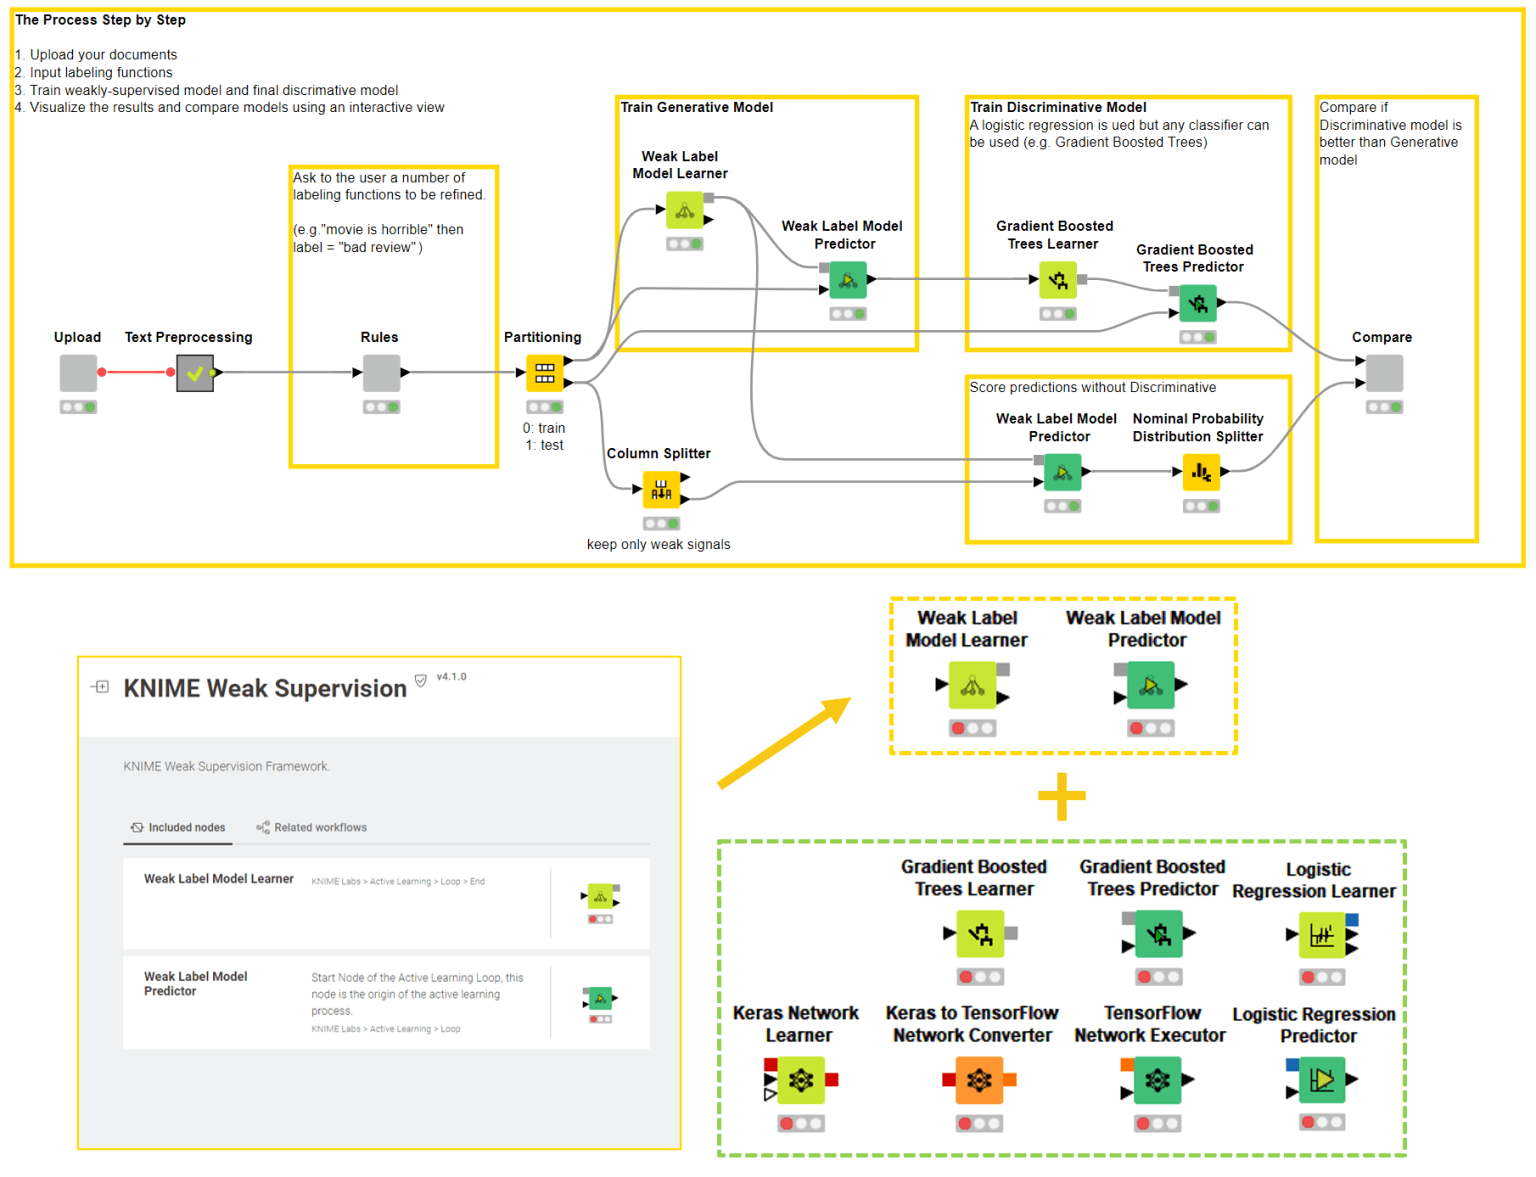1536x1177 pixels.
Task: Select the Partitioning node
Action: click(544, 373)
